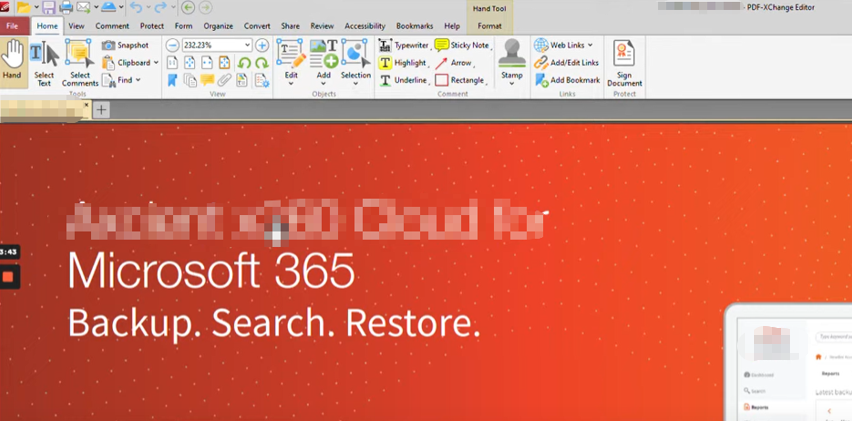Print the document with the printer icon
This screenshot has height=421, width=852.
66,7
